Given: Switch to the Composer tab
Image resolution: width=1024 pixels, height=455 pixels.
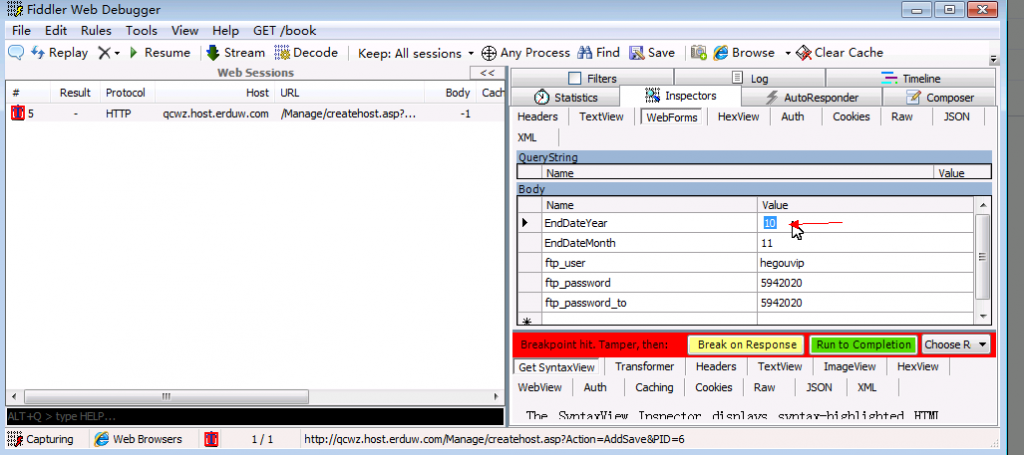Looking at the screenshot, I should 940,97.
